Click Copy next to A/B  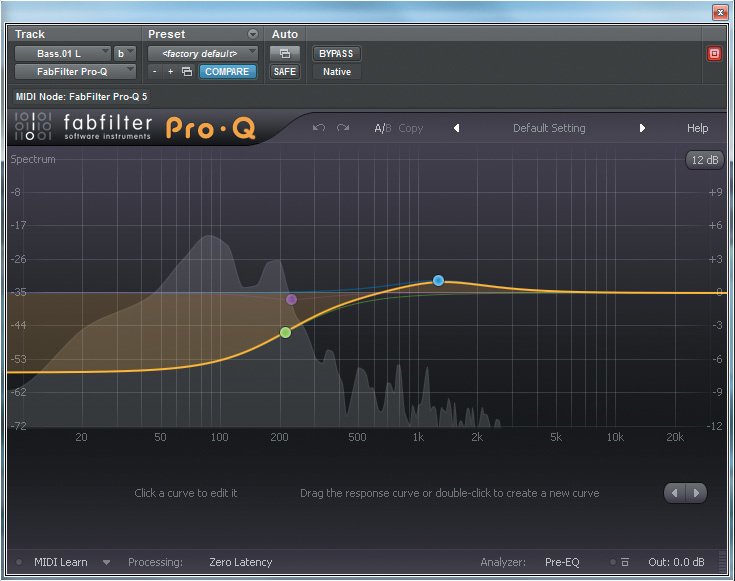pos(411,128)
